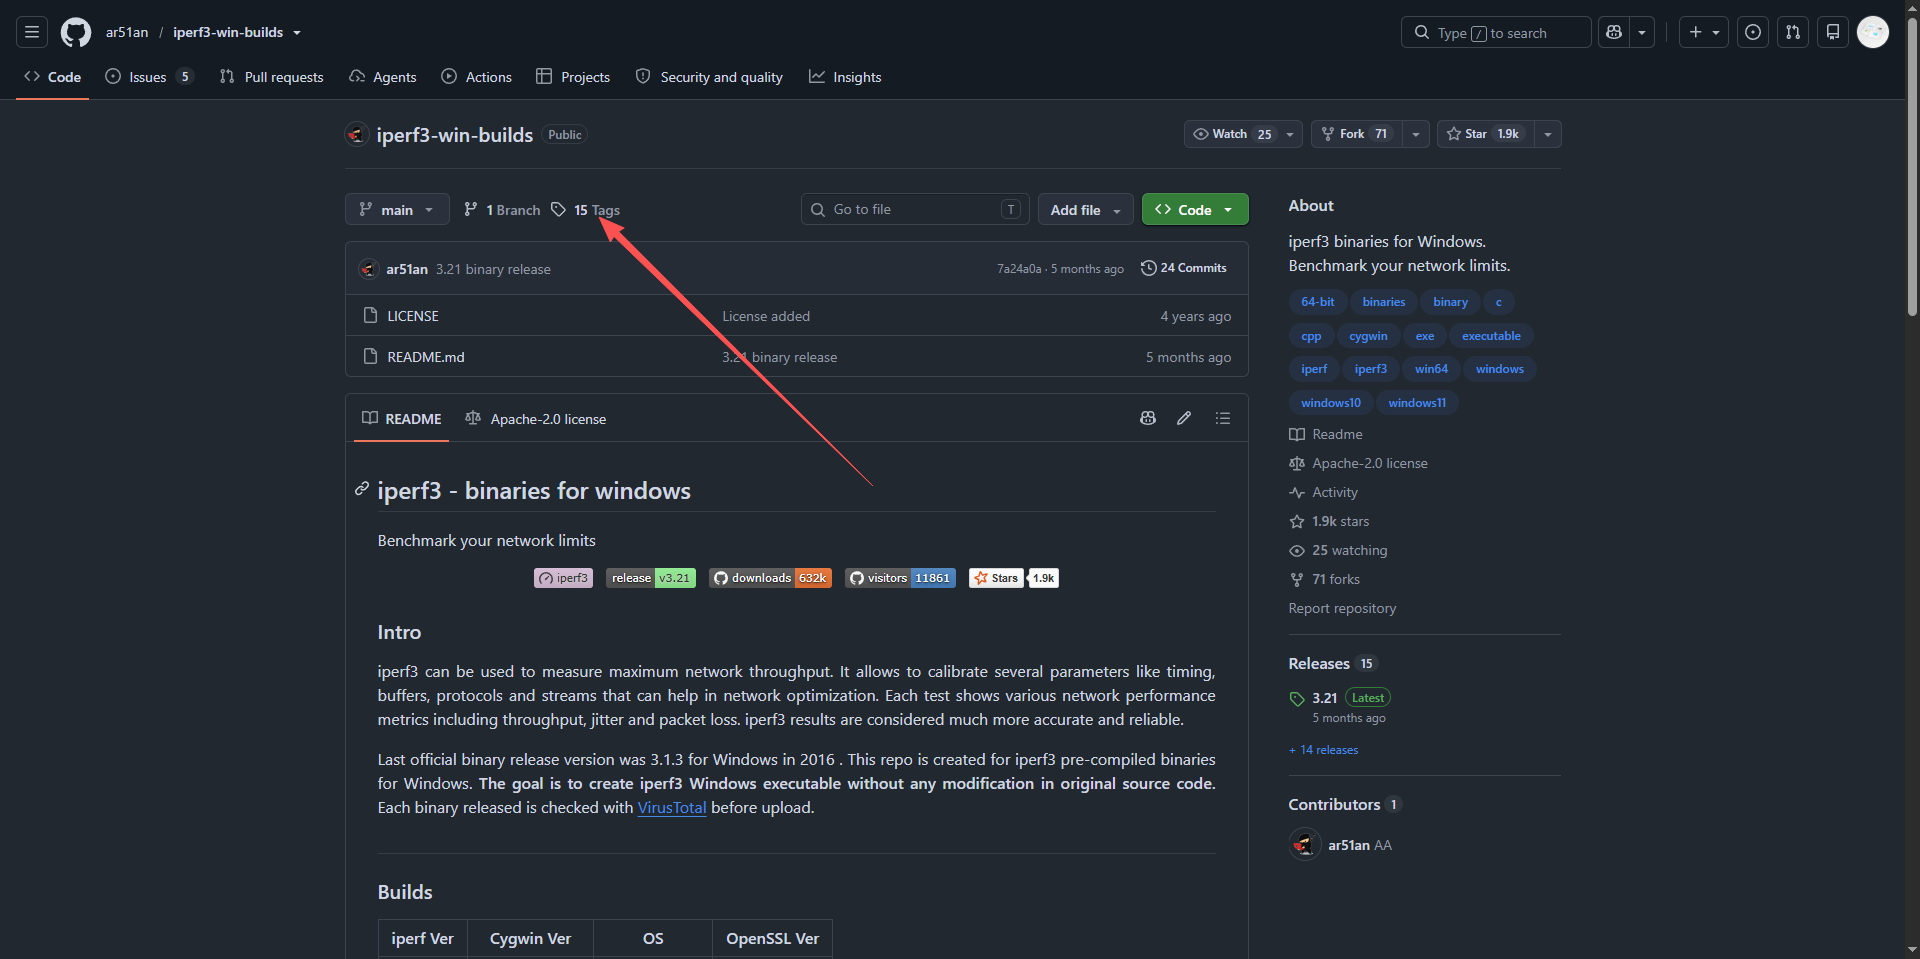Open the main branch selector
This screenshot has width=1920, height=959.
397,209
